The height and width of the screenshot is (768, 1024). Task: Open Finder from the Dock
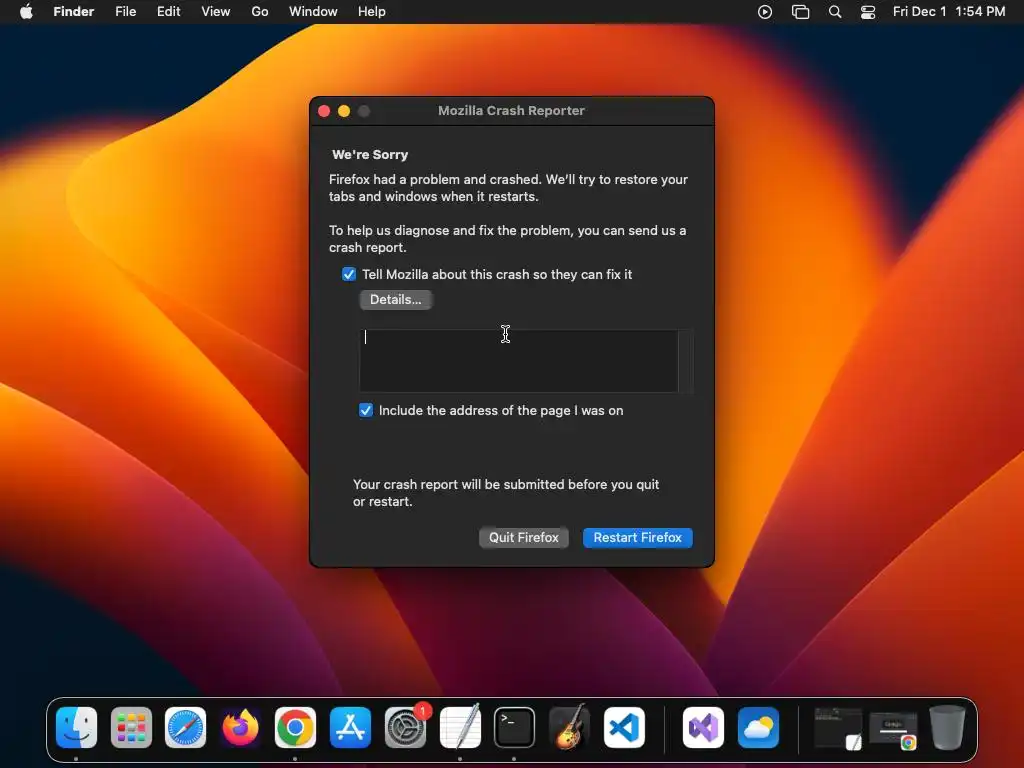[x=76, y=728]
